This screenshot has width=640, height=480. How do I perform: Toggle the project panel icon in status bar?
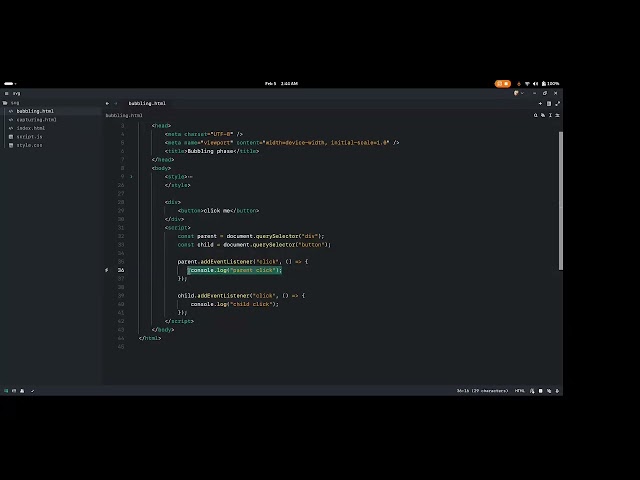point(6,391)
